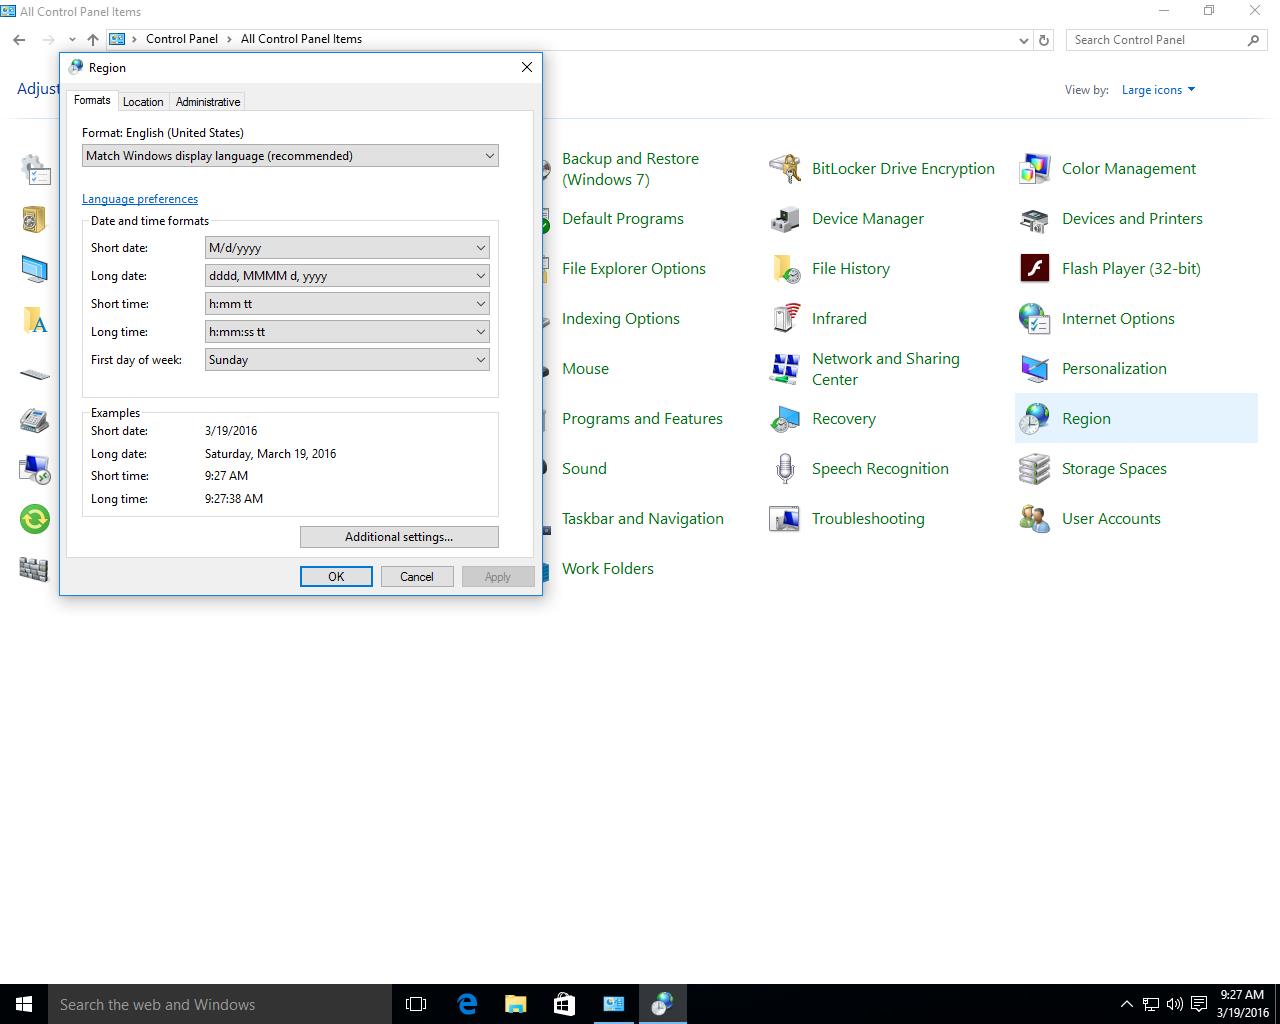Click the Windows Firewall brick wall icon
1280x1024 pixels.
(x=35, y=569)
